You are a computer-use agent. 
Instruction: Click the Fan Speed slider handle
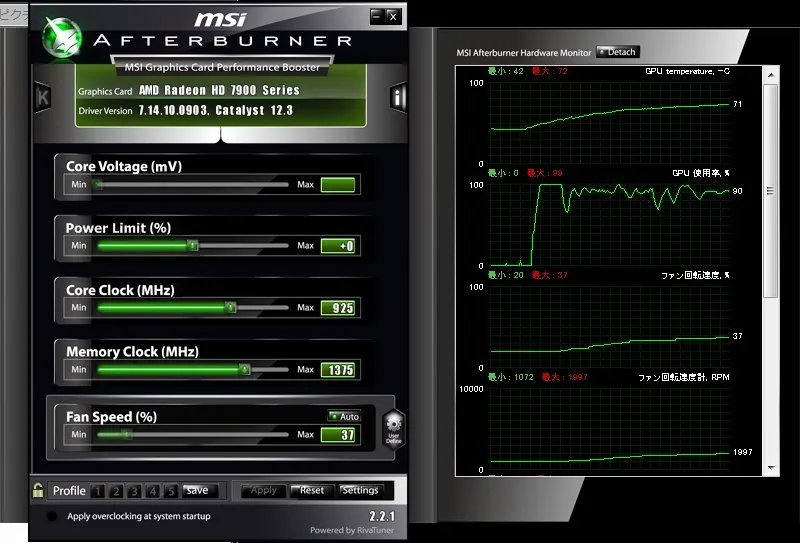pos(127,434)
